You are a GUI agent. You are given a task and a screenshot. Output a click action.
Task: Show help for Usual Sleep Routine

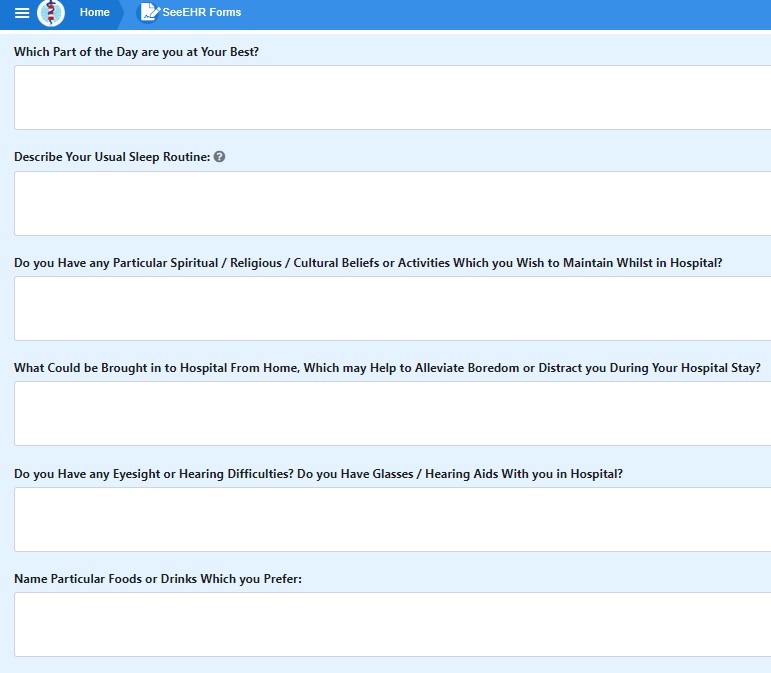point(219,156)
